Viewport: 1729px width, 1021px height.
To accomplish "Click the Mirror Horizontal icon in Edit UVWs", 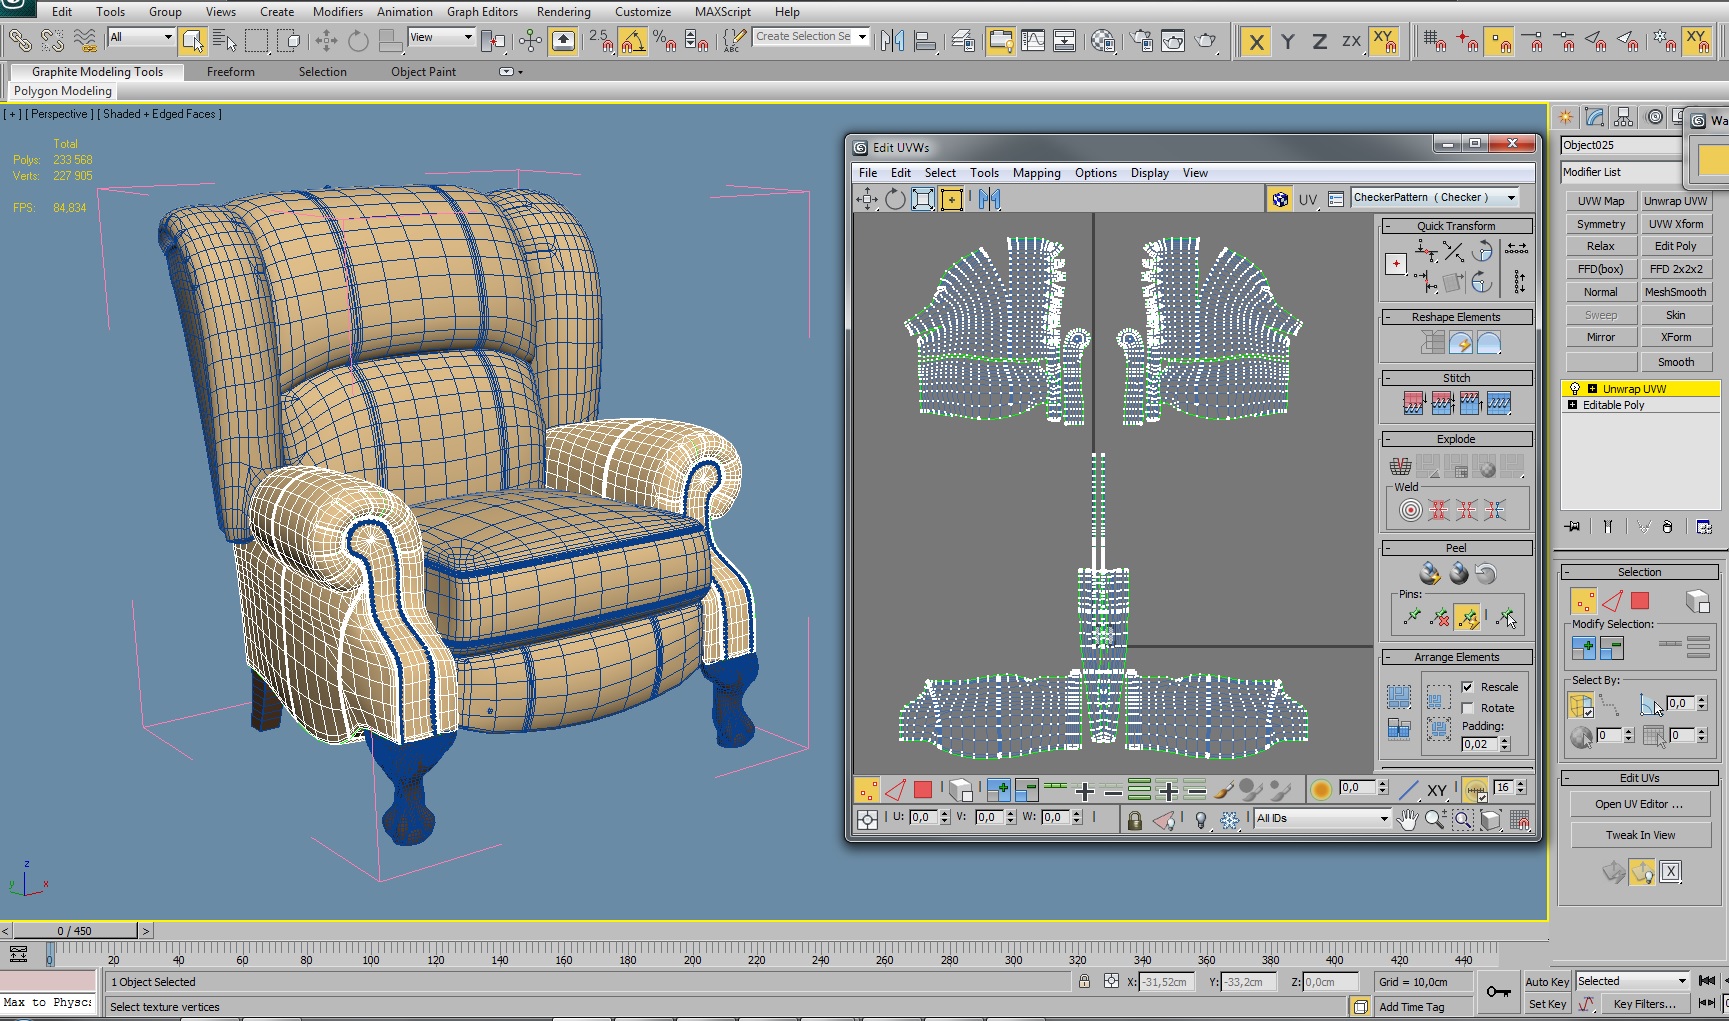I will click(x=990, y=199).
